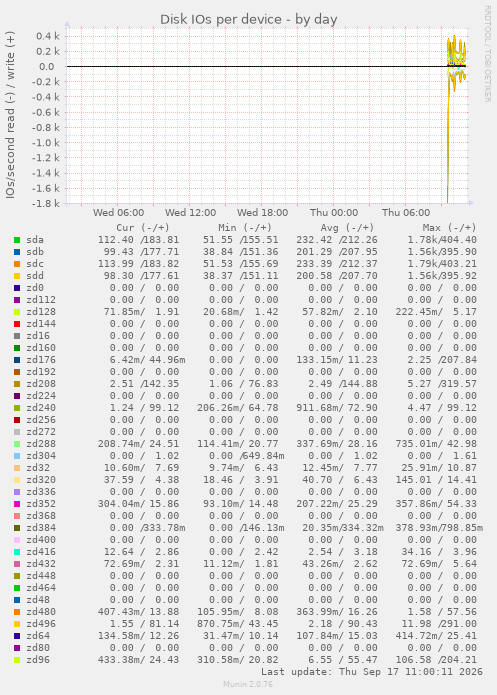This screenshot has height=695, width=497.
Task: Click zd208 max value '5.27 /319.57'
Action: pos(442,384)
